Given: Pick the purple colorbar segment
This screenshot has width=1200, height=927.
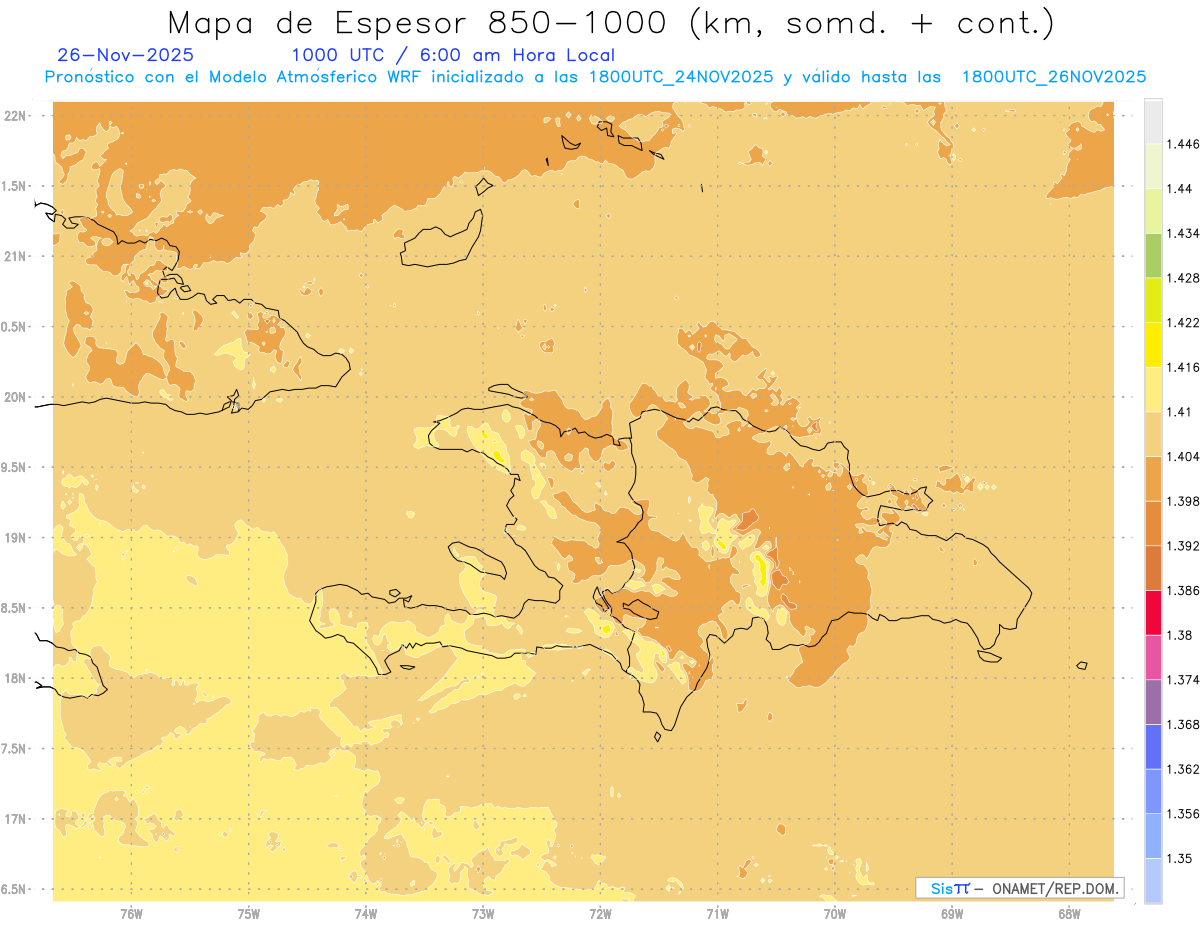Looking at the screenshot, I should 1153,702.
